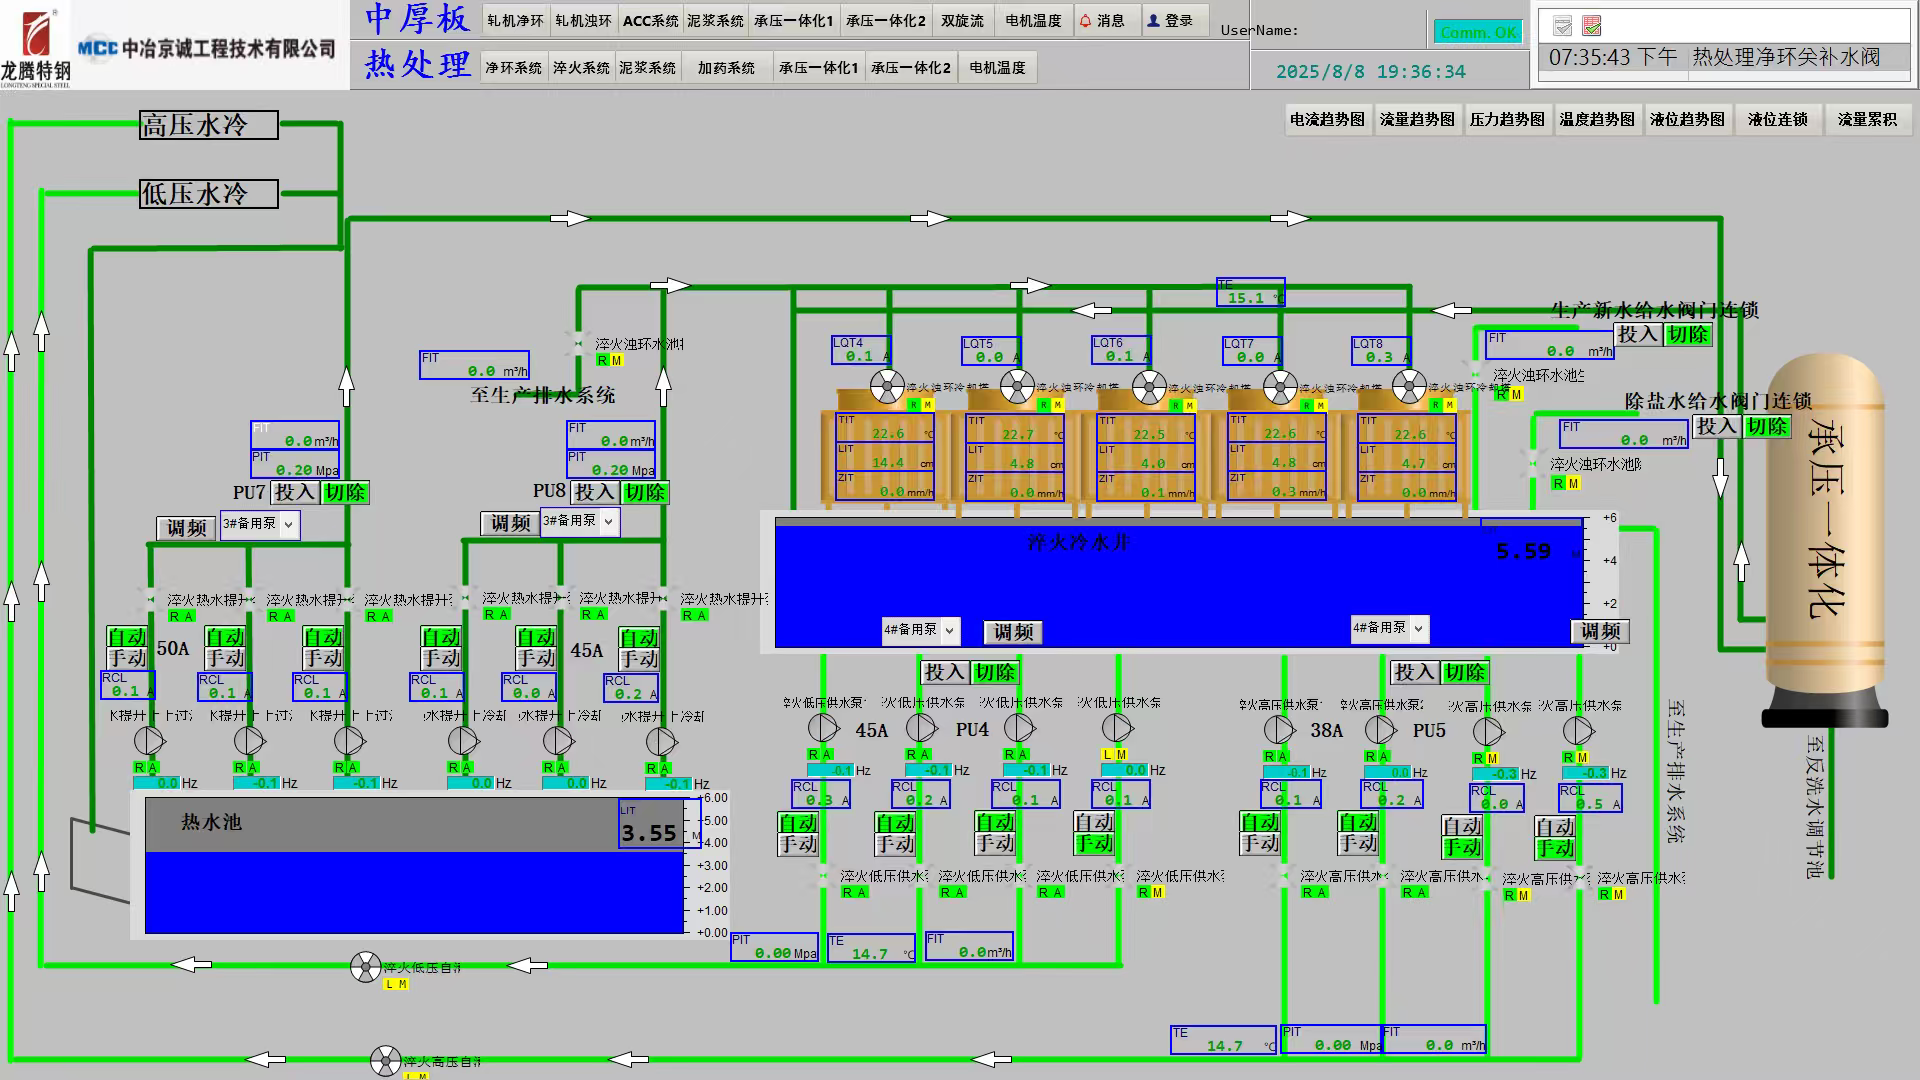Click the cooling tower fan below LQT6

pos(1149,386)
